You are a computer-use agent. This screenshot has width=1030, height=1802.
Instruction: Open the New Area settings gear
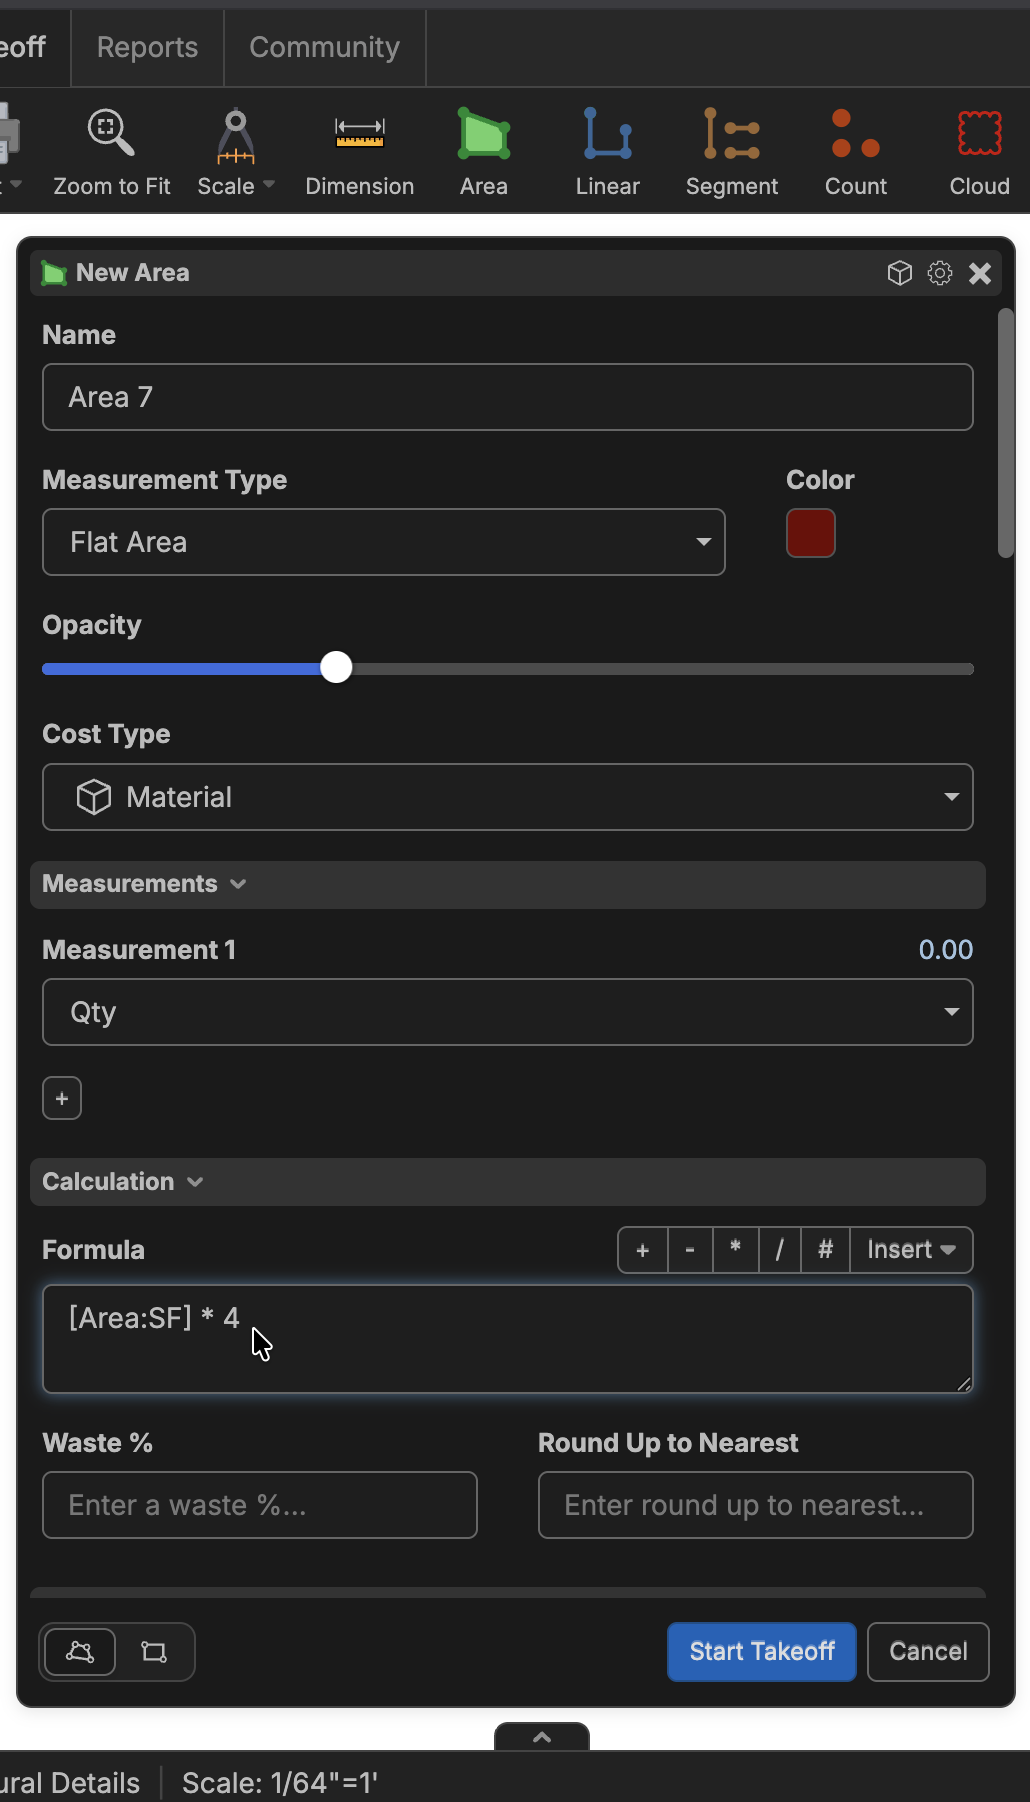[939, 273]
